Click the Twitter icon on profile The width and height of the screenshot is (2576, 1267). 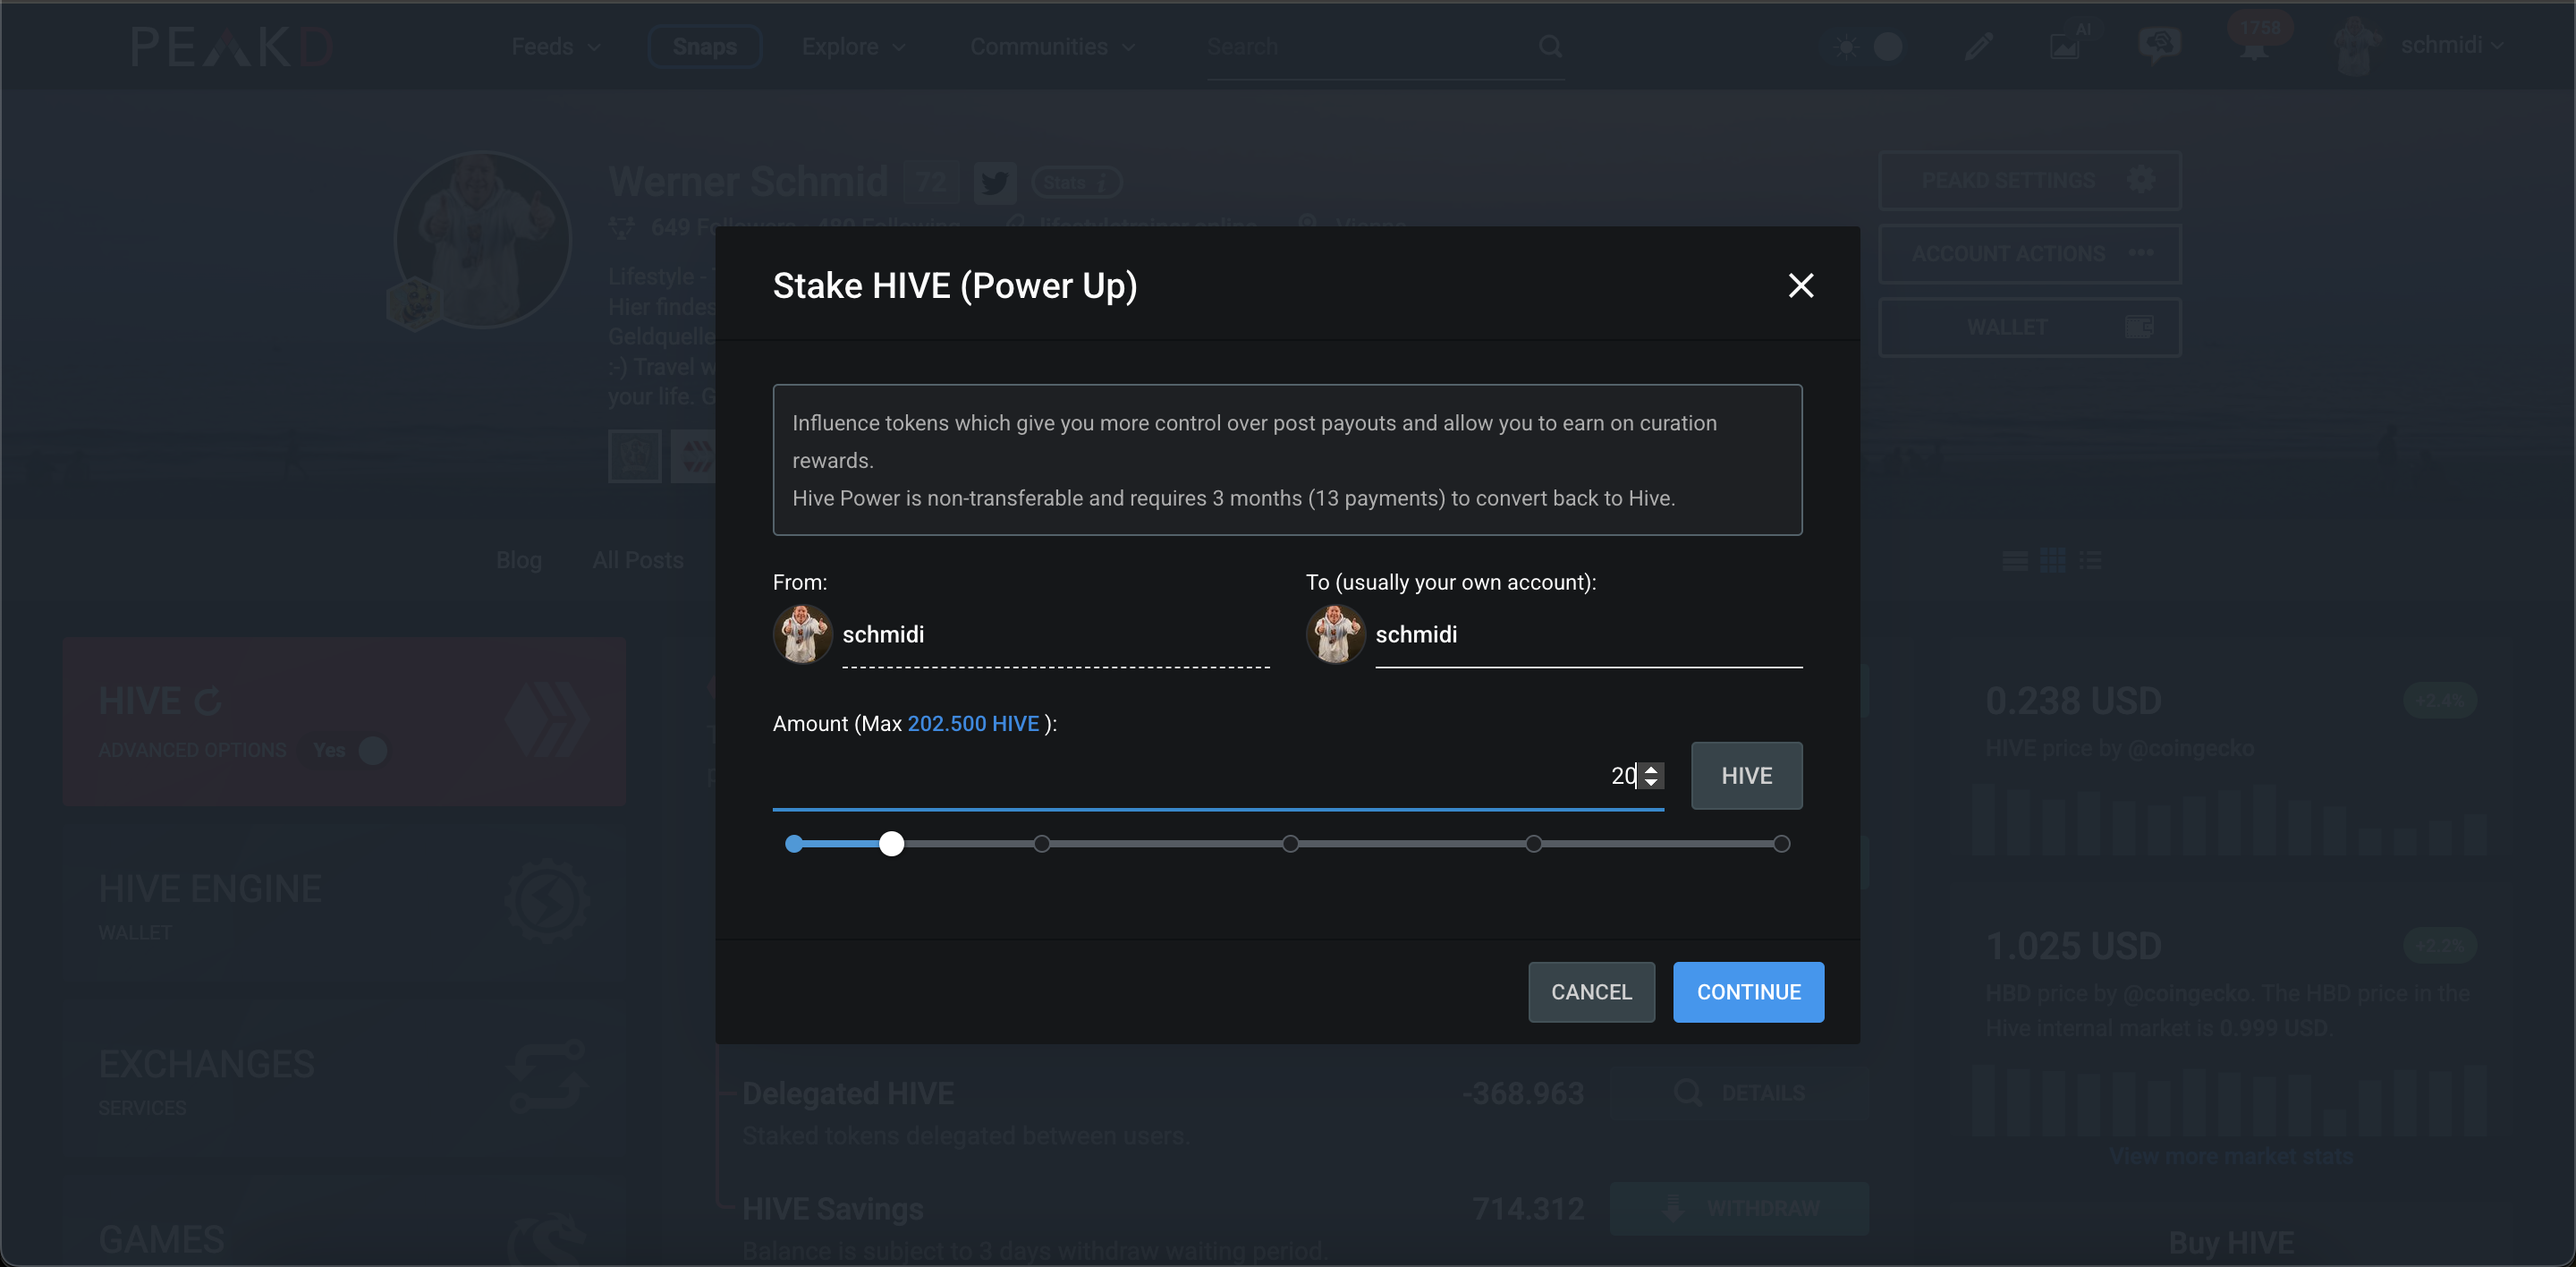click(995, 182)
